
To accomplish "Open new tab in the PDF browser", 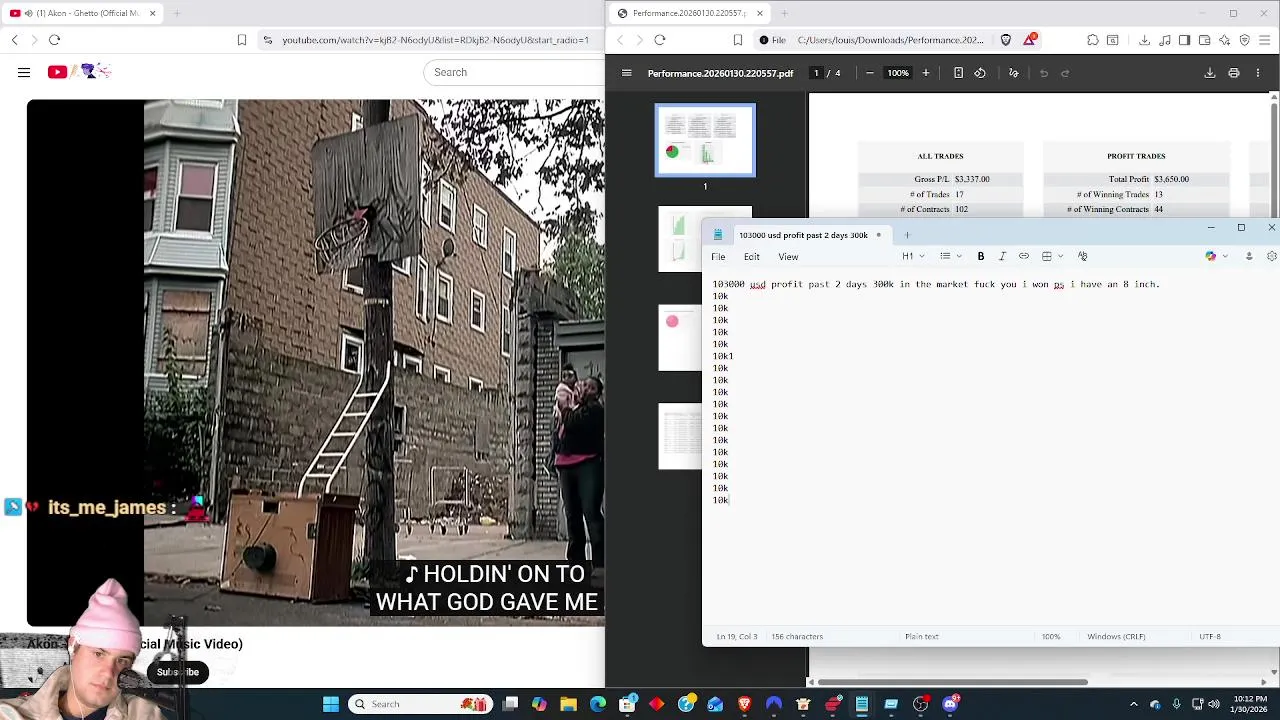I will click(x=784, y=13).
